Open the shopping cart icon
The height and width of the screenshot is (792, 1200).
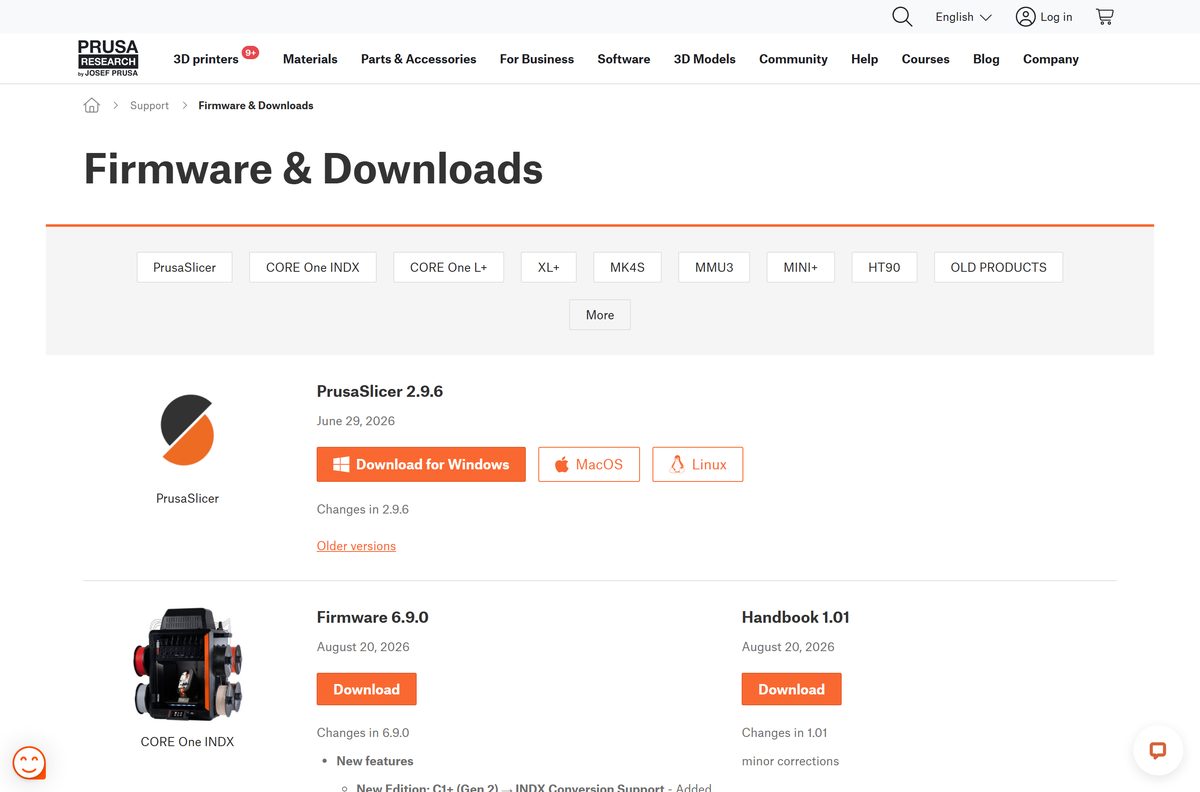(x=1105, y=17)
